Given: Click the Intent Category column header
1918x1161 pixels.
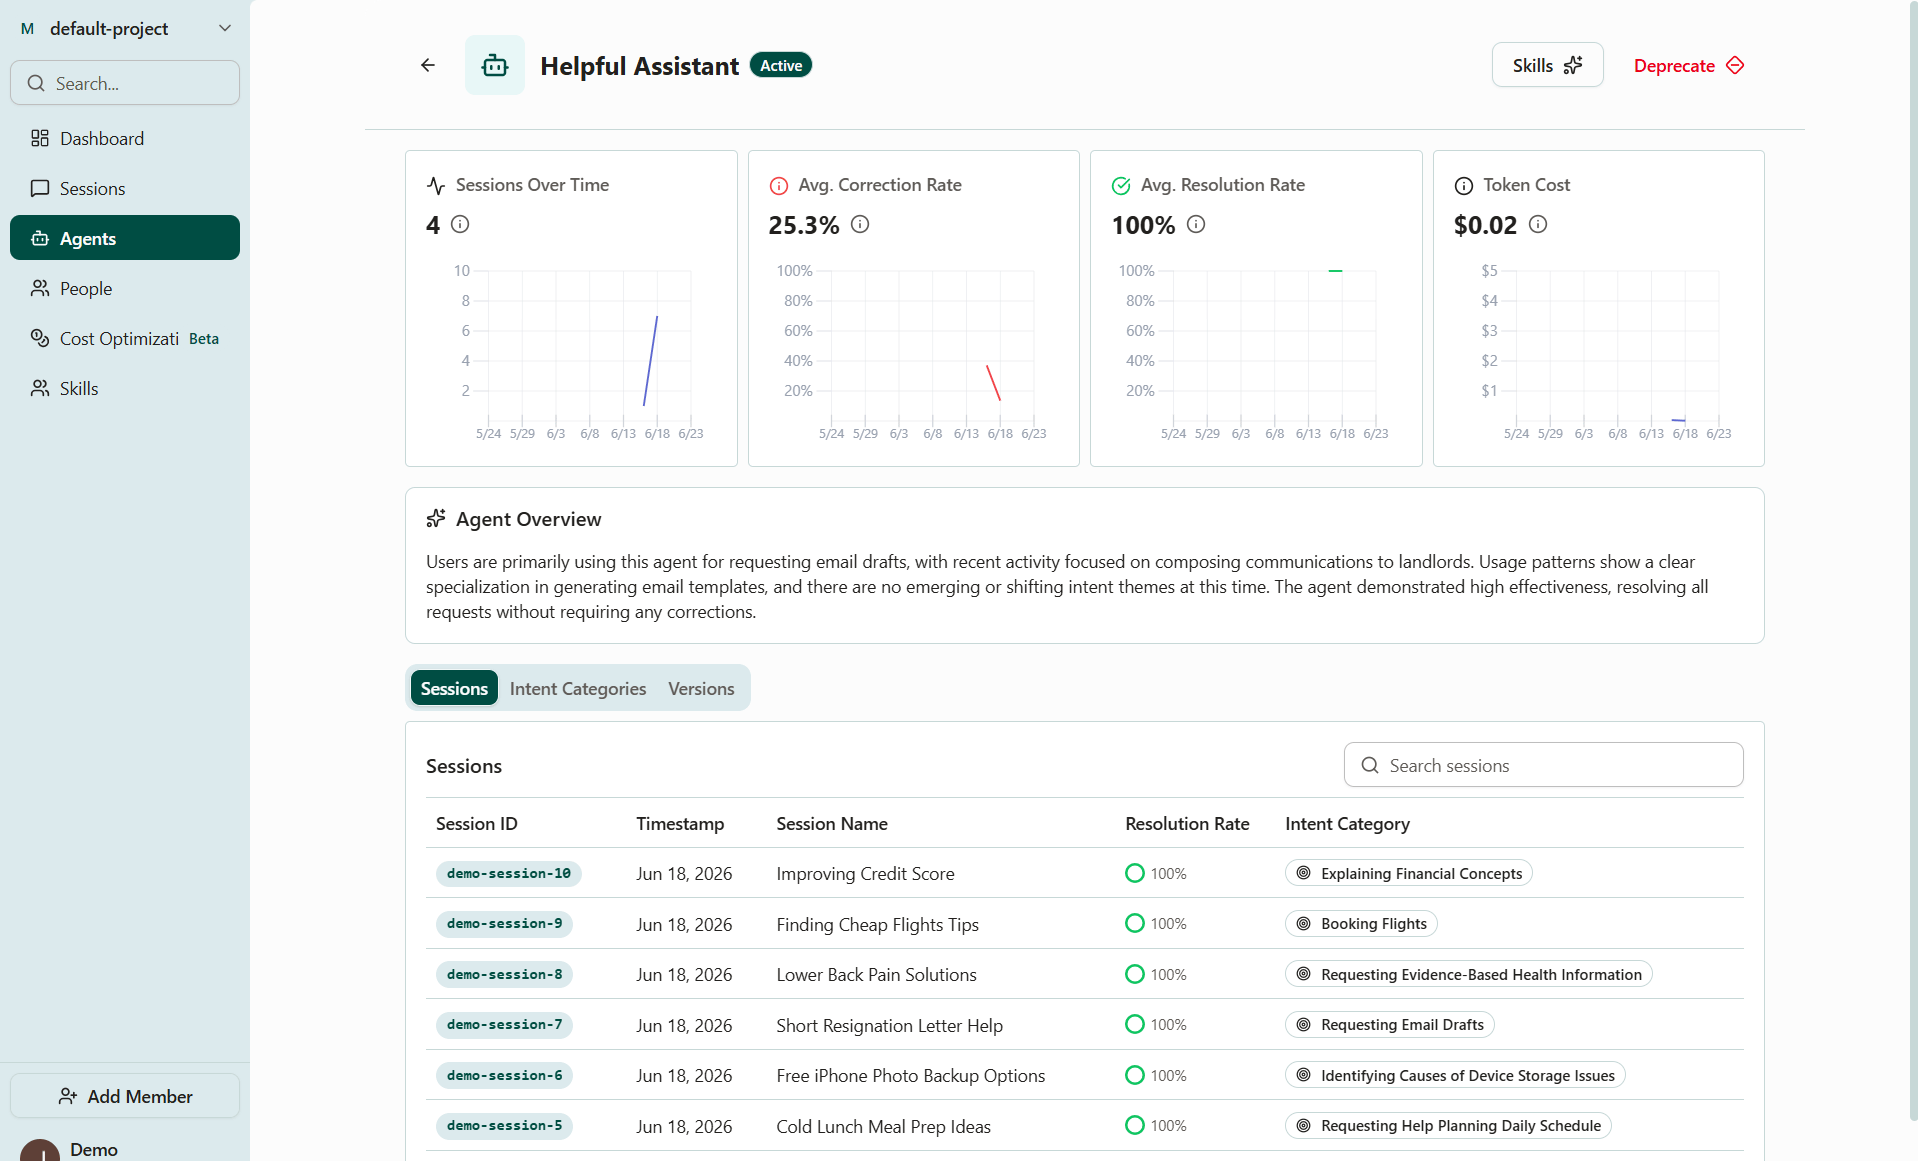Looking at the screenshot, I should click(1347, 823).
